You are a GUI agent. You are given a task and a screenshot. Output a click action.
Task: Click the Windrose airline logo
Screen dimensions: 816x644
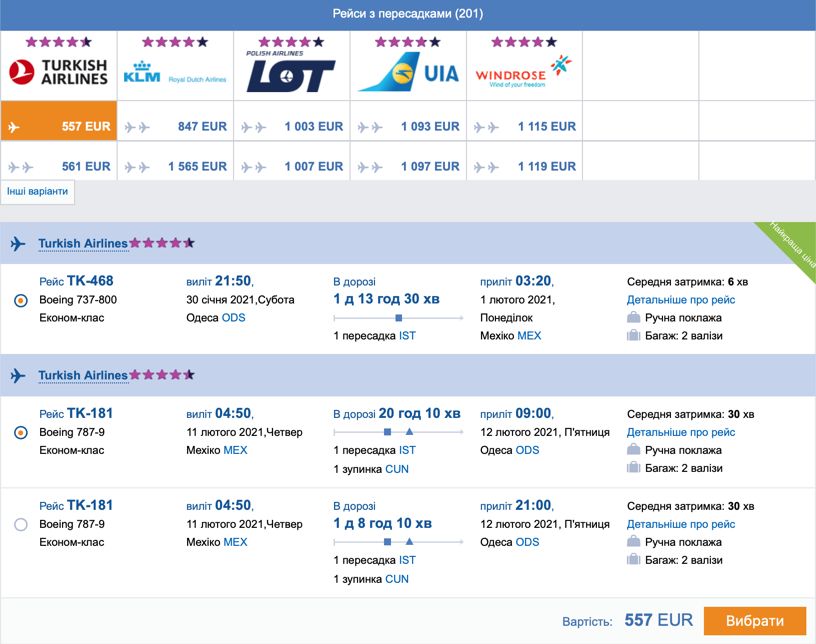click(x=524, y=71)
